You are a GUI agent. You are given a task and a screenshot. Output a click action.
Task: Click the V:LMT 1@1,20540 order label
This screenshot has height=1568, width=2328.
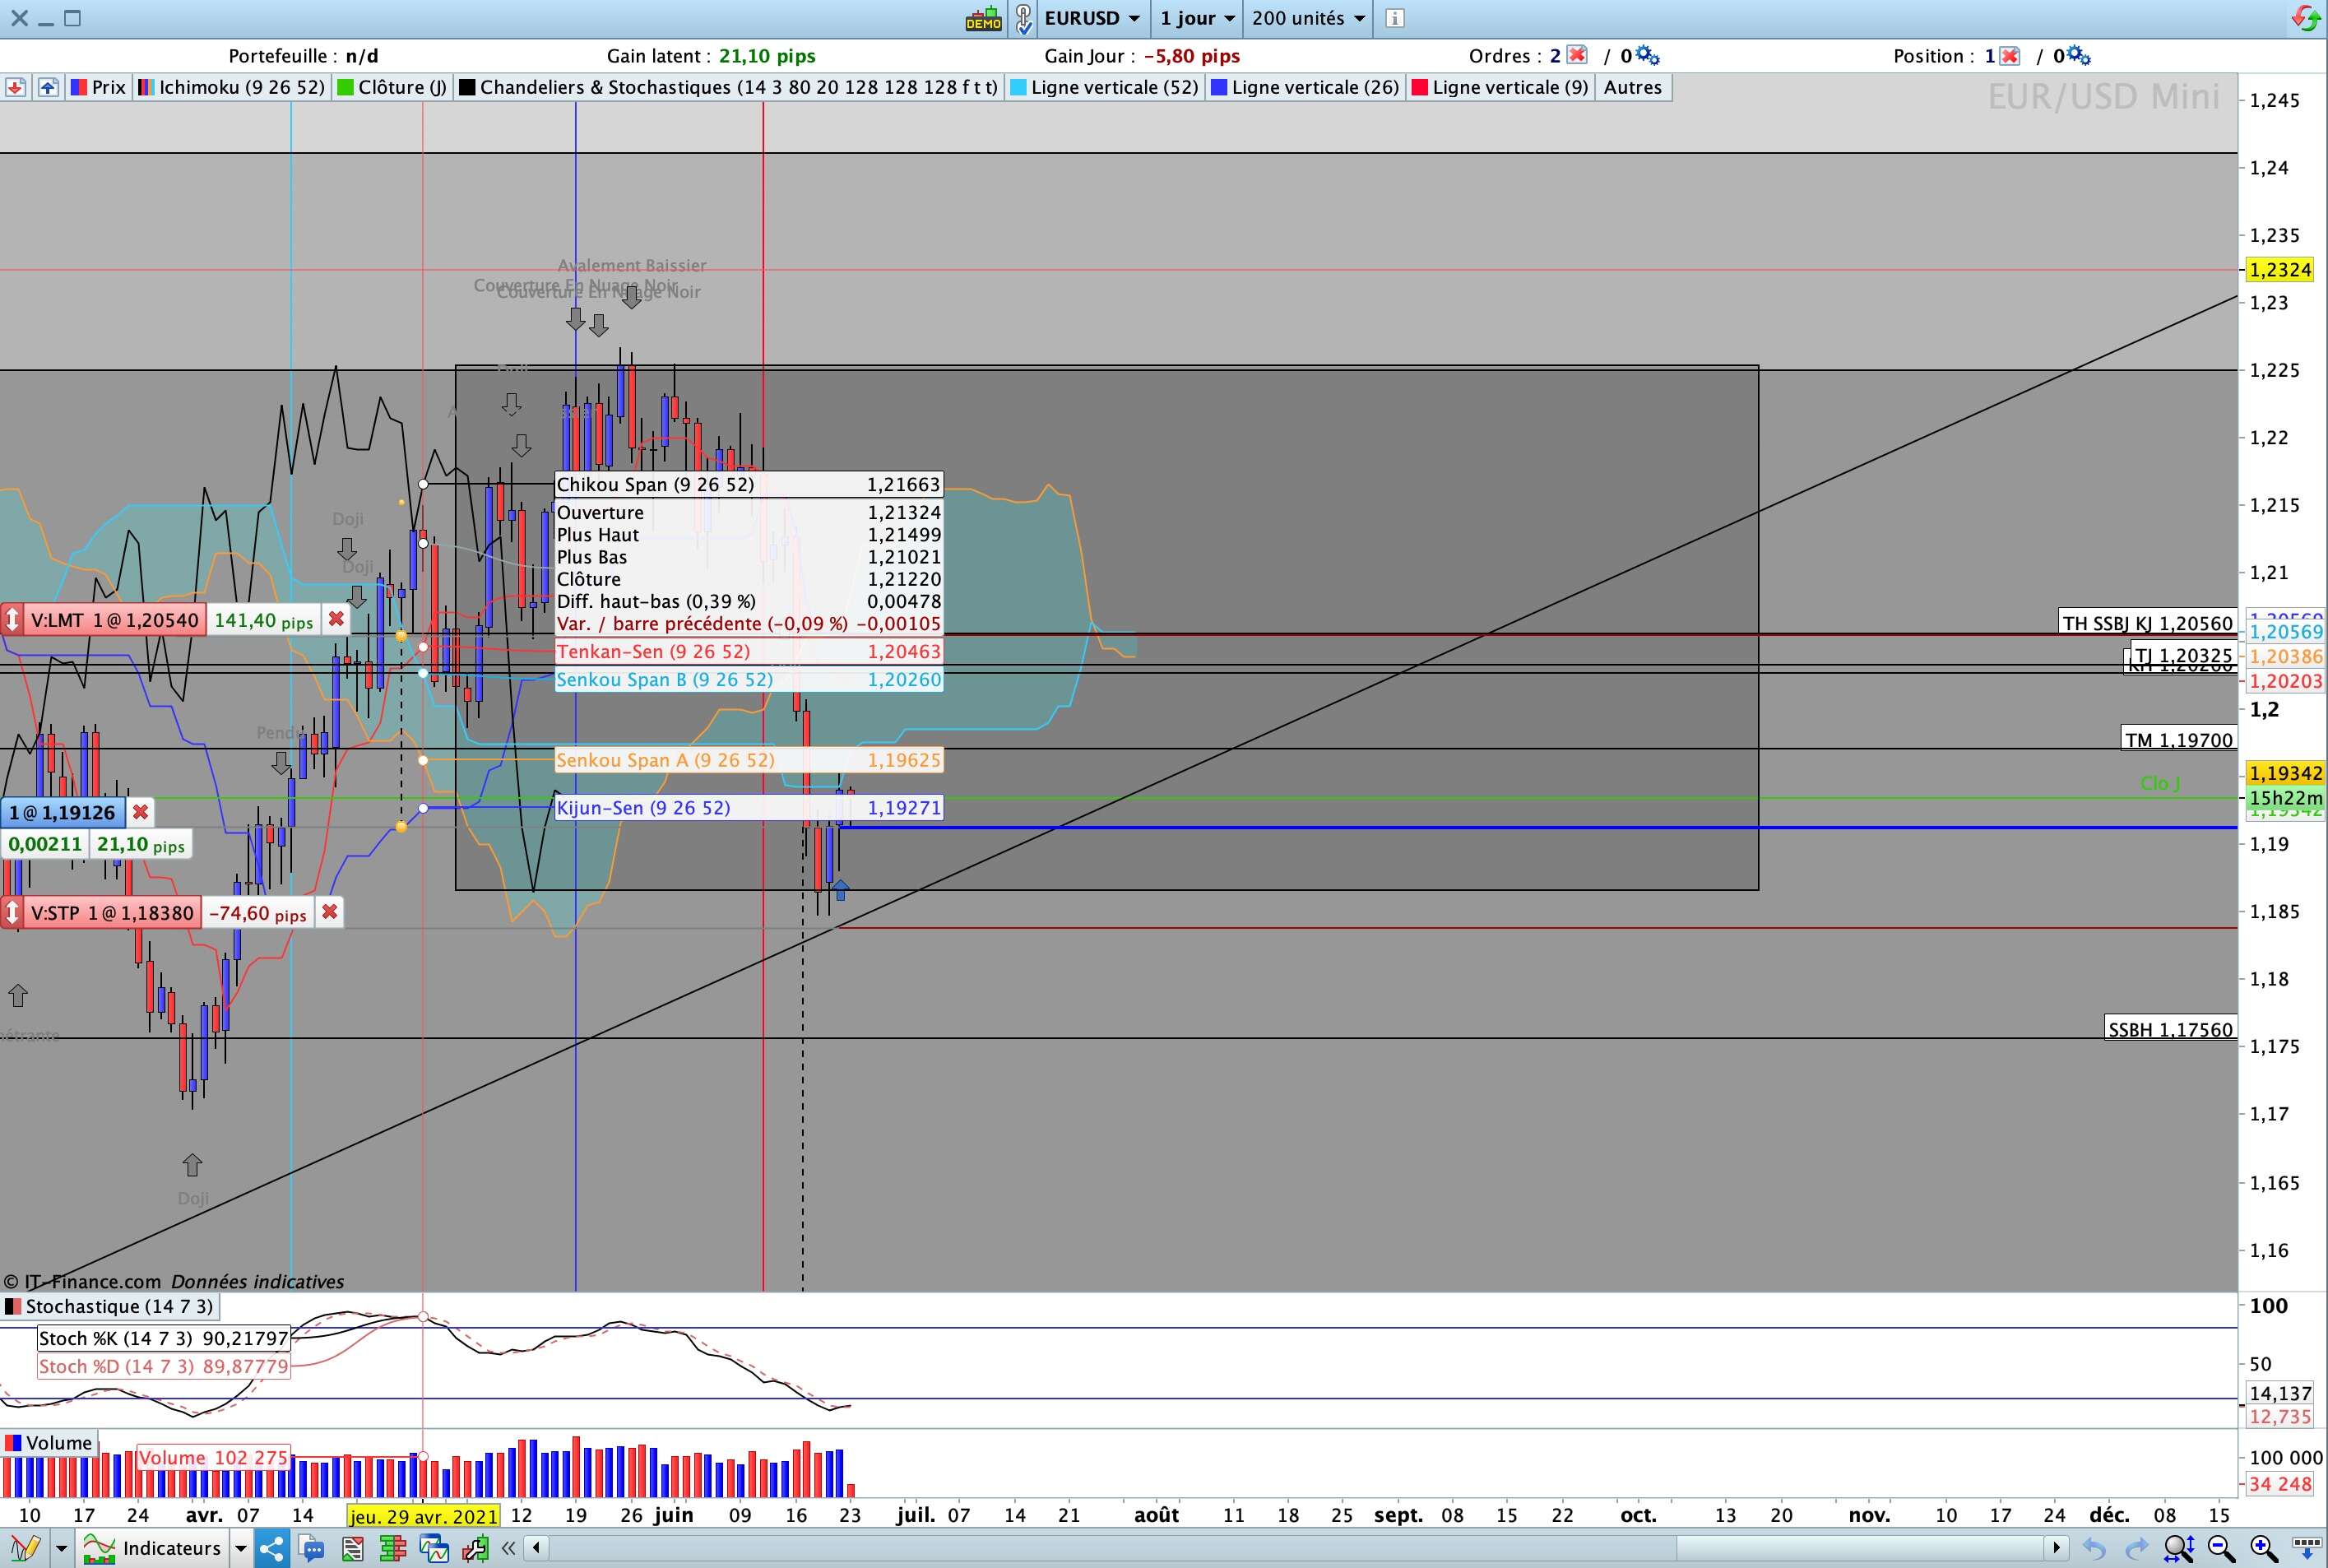(114, 620)
